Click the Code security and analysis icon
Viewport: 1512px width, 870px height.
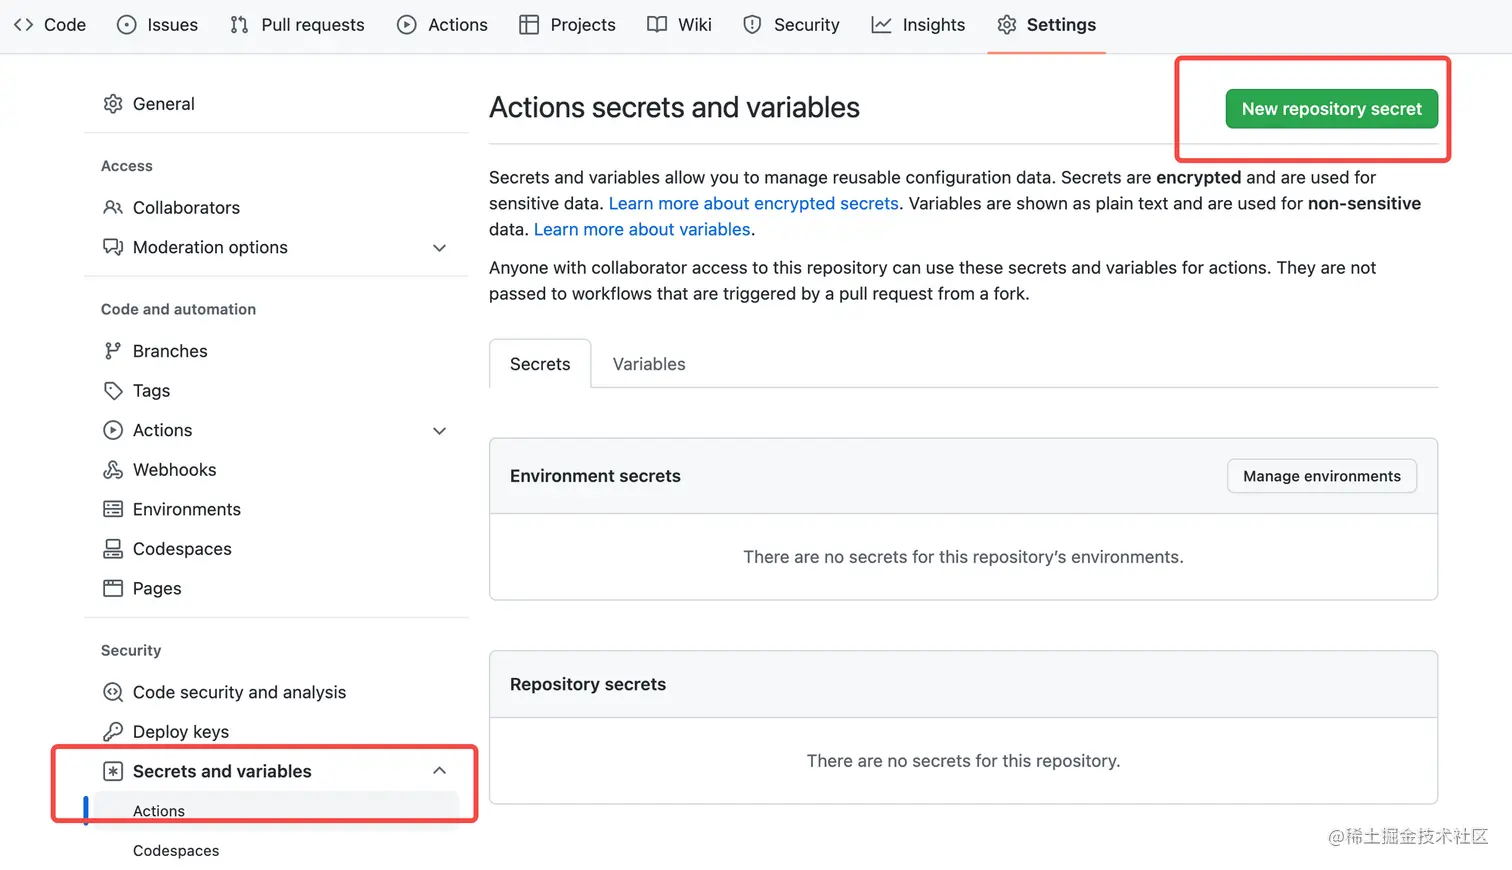(x=113, y=692)
